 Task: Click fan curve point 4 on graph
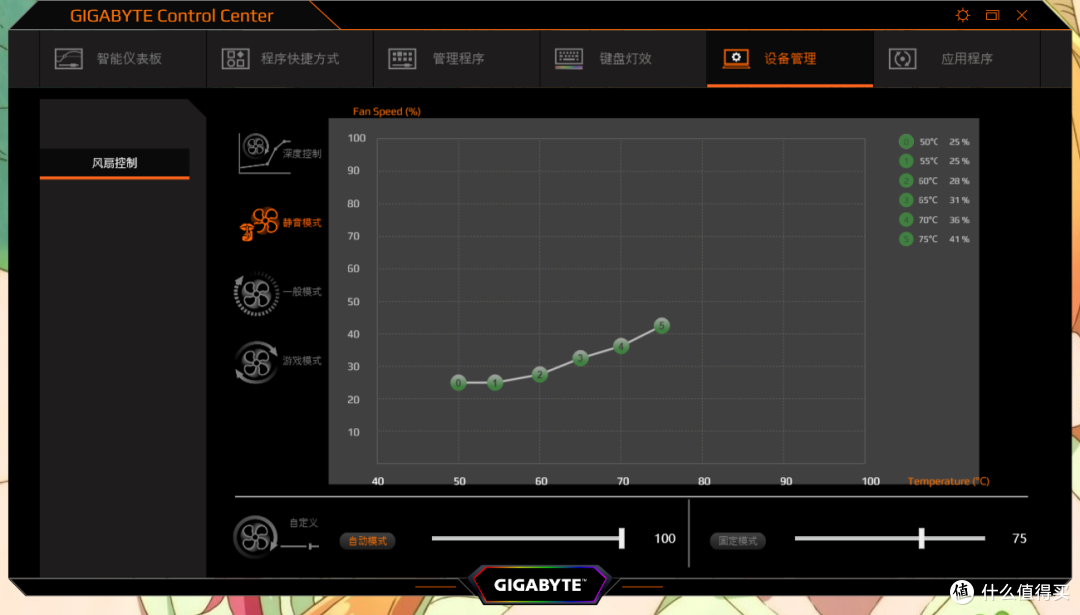(621, 346)
